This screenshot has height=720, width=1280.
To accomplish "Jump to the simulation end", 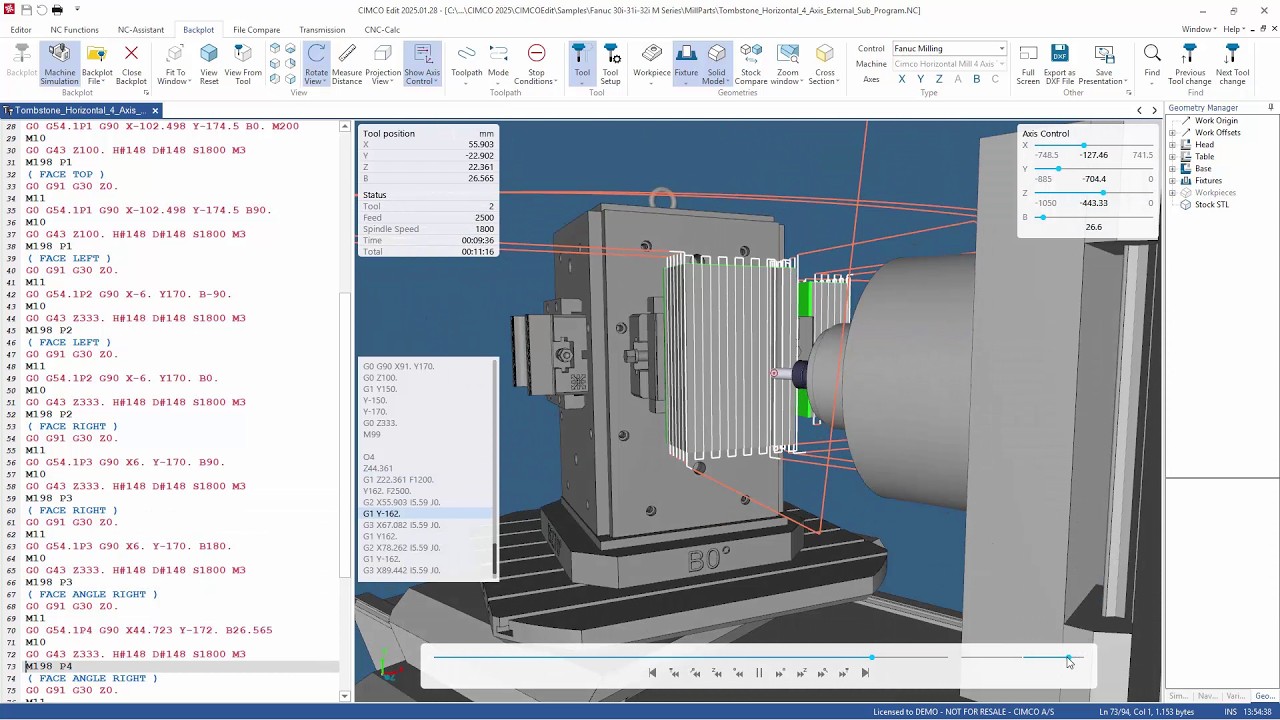I will pyautogui.click(x=865, y=673).
